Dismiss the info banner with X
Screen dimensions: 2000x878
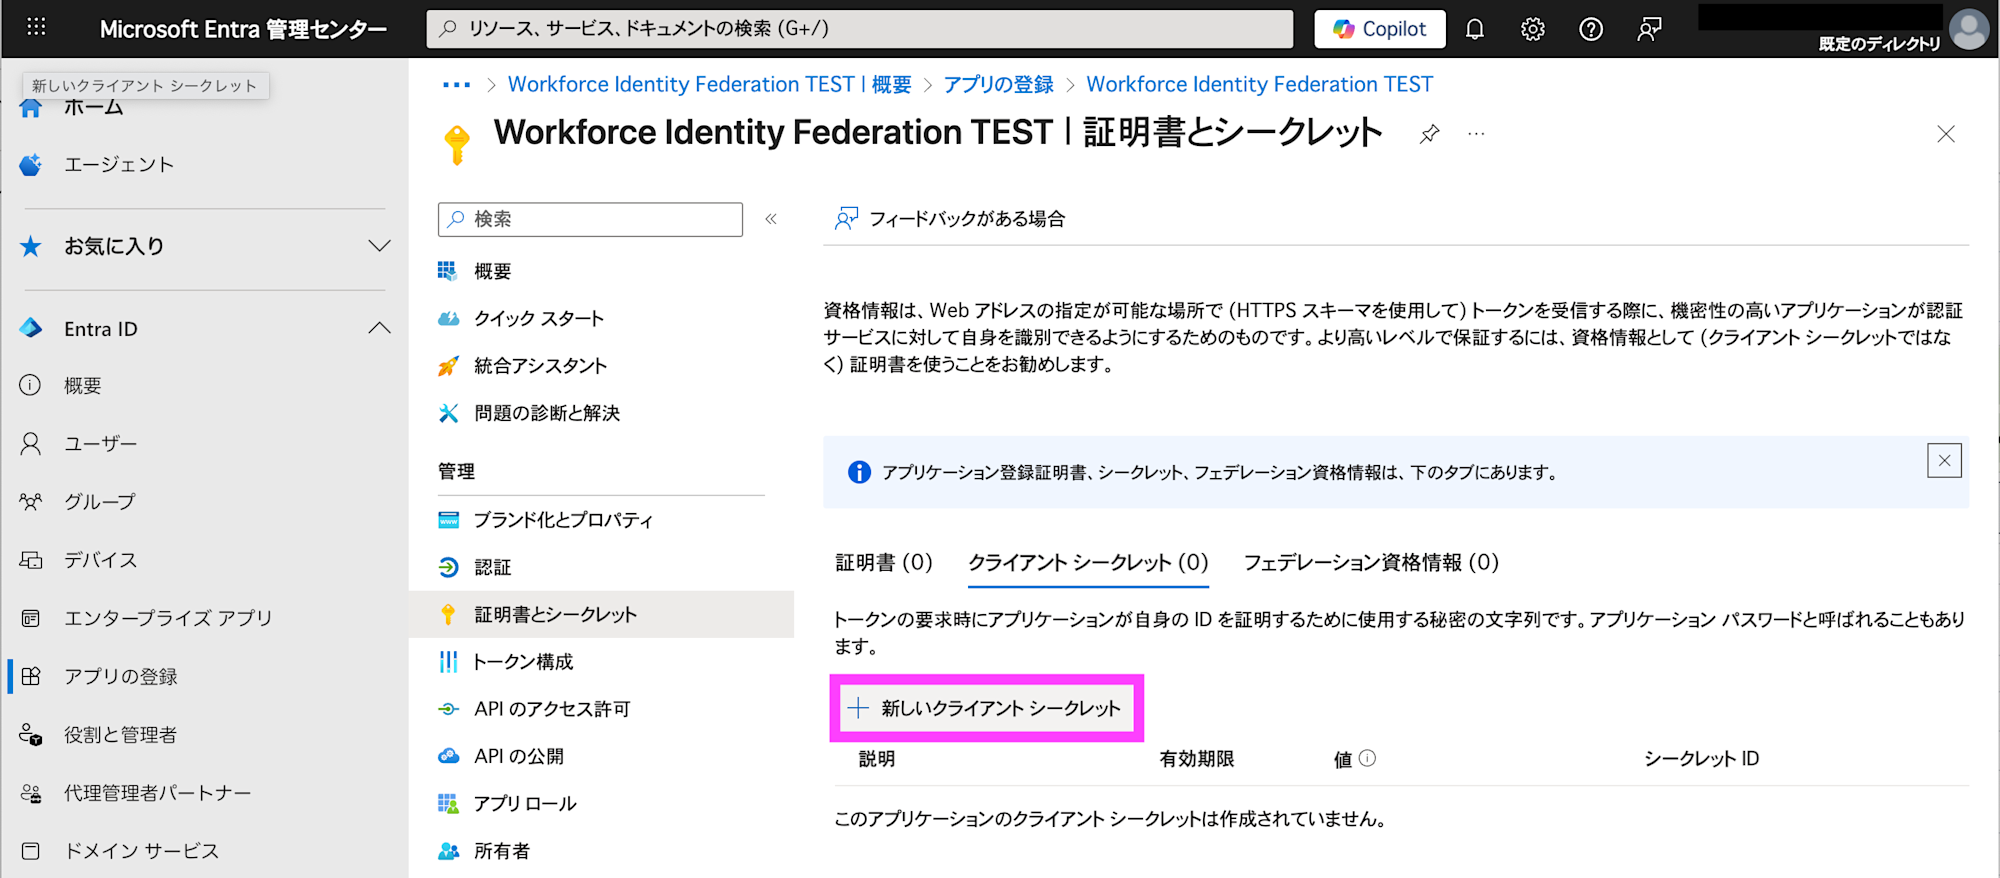1944,461
